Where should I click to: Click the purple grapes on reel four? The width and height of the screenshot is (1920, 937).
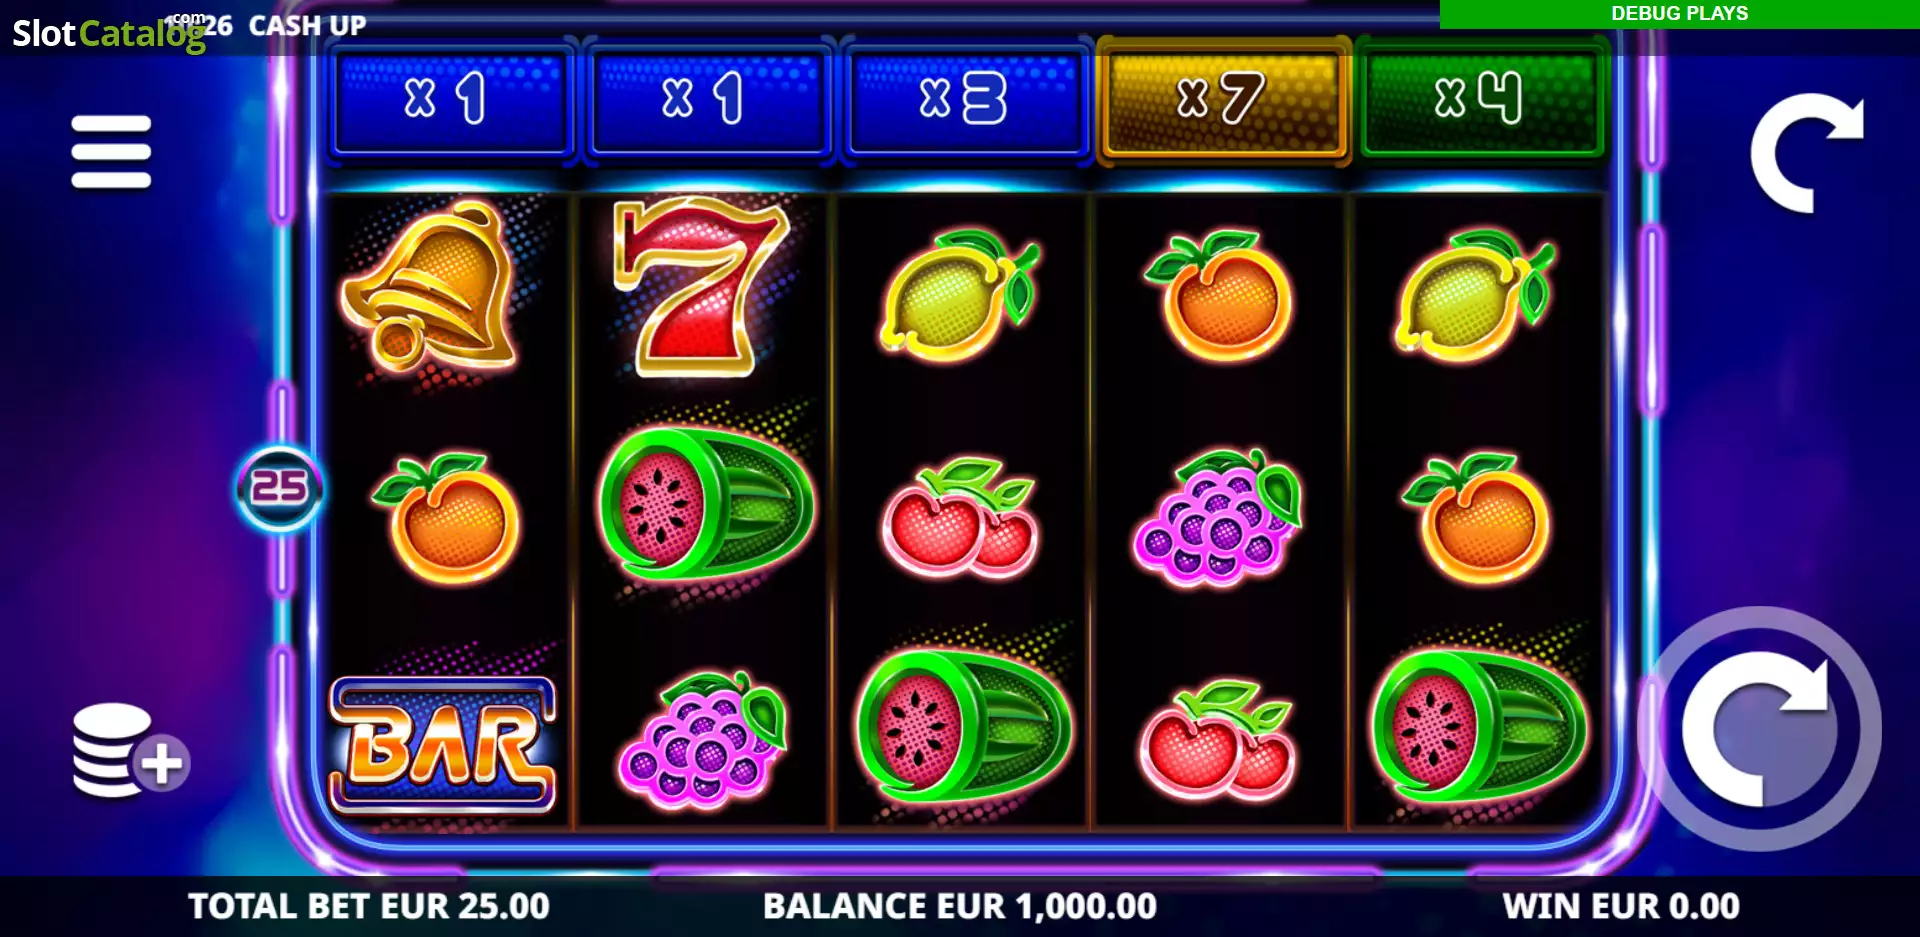click(1217, 517)
